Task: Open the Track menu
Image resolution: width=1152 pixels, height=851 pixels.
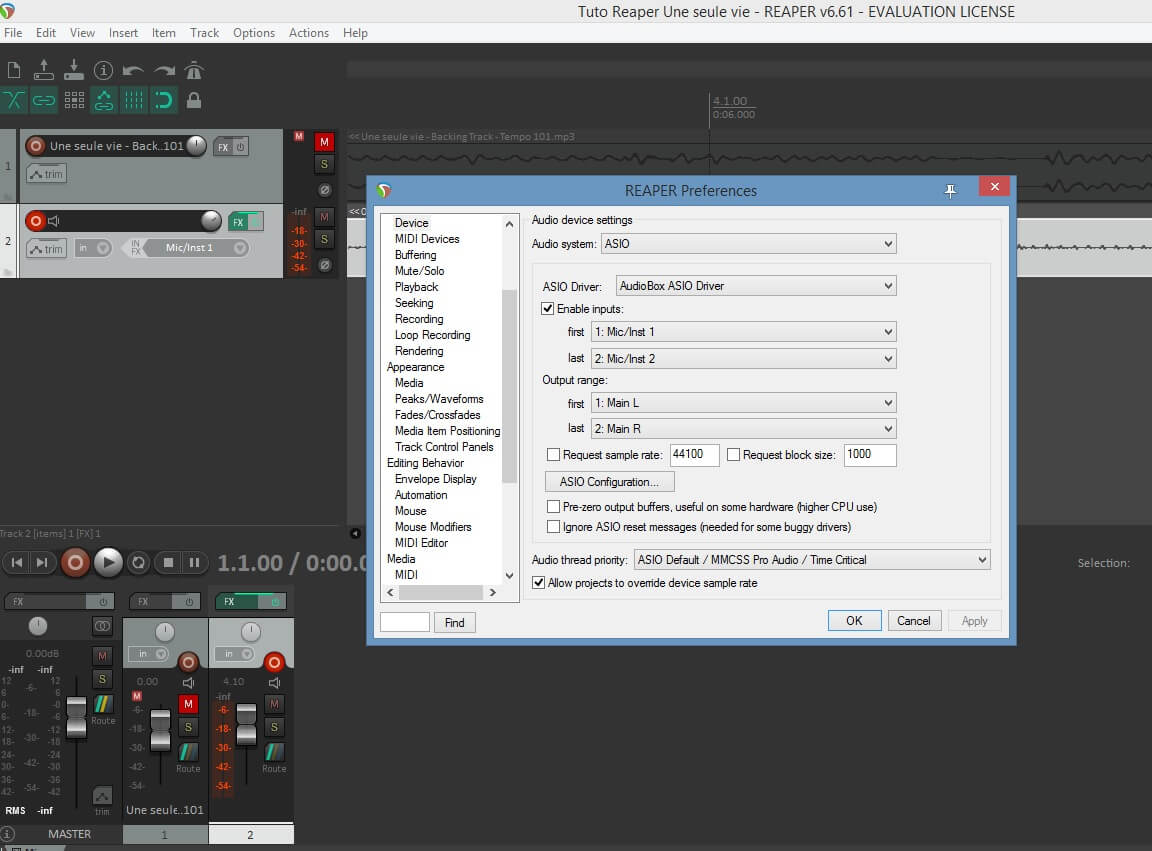Action: (x=204, y=33)
